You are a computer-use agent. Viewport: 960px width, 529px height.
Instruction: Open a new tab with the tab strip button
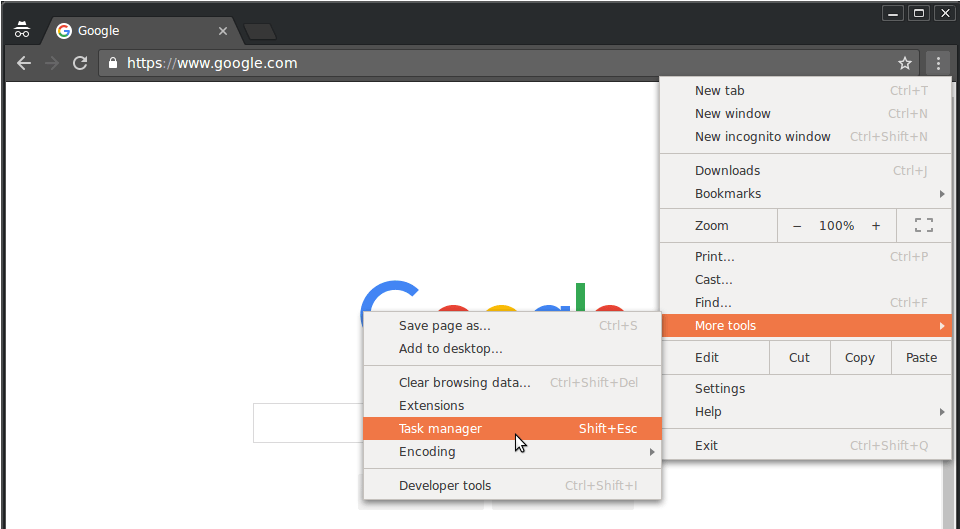[x=260, y=31]
